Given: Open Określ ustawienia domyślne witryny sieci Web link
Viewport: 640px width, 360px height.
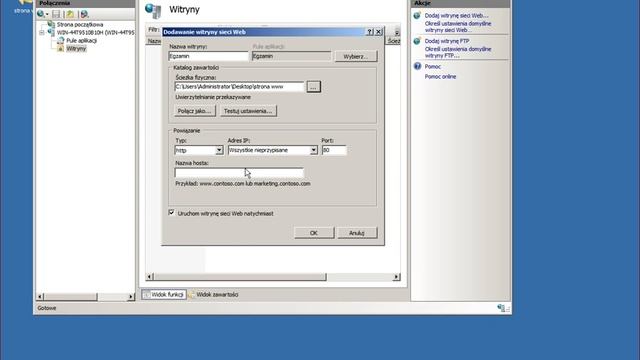Looking at the screenshot, I should pyautogui.click(x=458, y=27).
